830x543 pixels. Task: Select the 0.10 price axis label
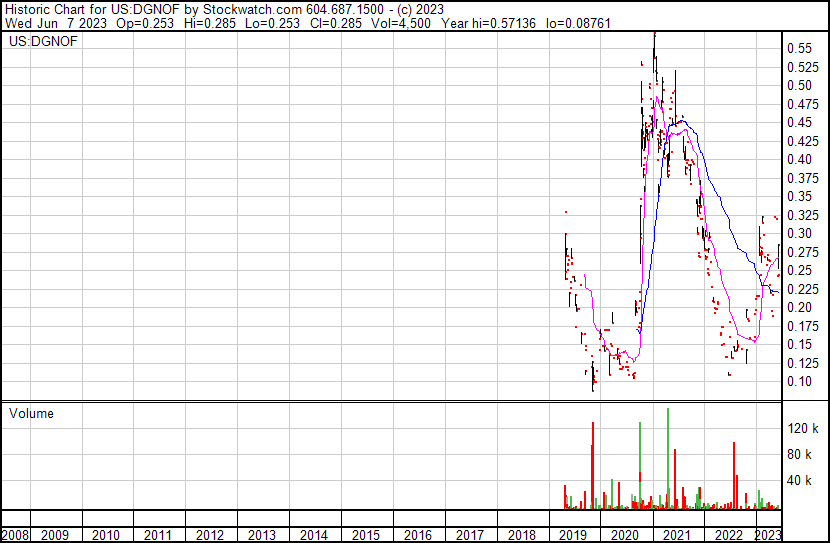(x=798, y=381)
